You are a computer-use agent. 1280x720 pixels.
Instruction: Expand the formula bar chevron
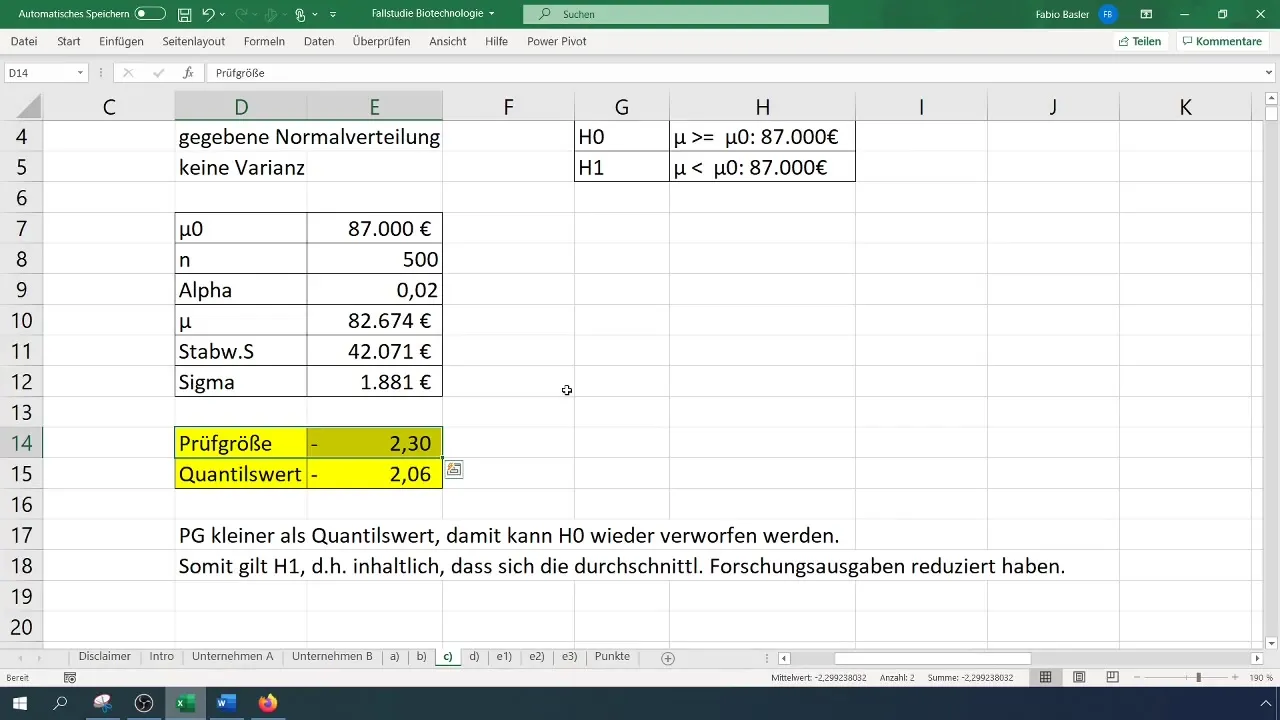1270,73
